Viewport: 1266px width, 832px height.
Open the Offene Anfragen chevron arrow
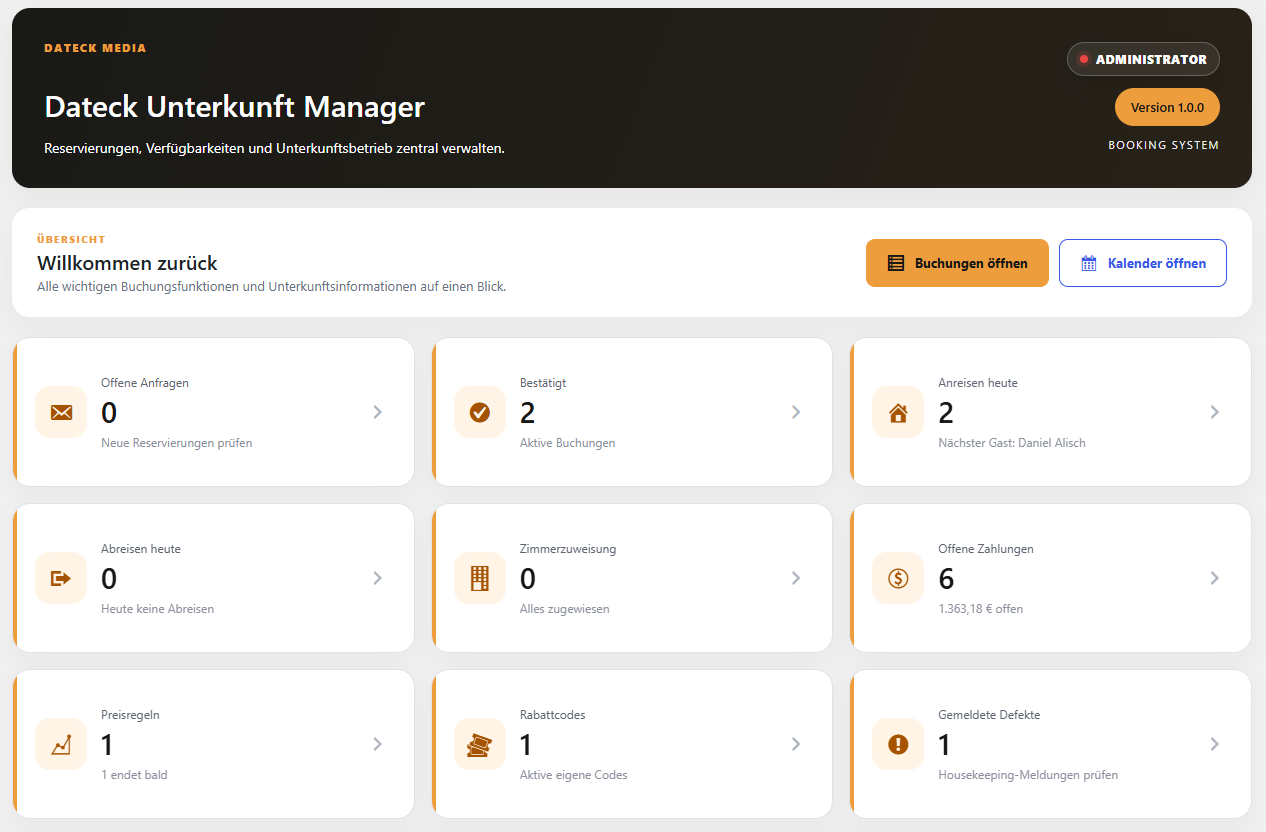(x=378, y=412)
